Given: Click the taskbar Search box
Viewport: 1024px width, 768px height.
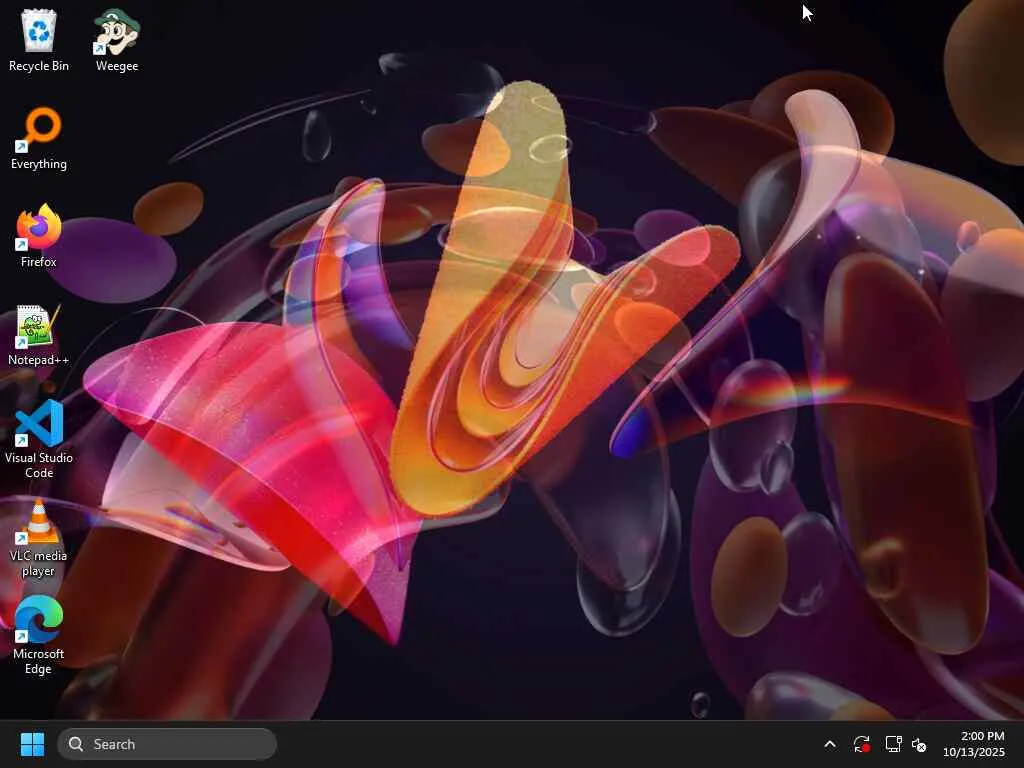Looking at the screenshot, I should click(x=167, y=744).
